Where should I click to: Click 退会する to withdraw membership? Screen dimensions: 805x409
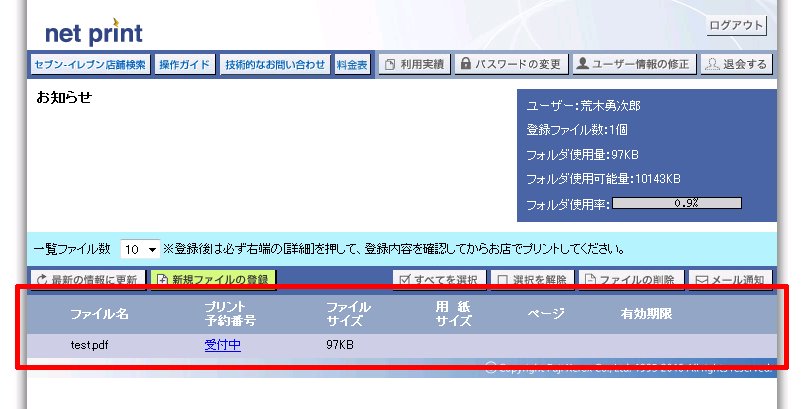(736, 64)
